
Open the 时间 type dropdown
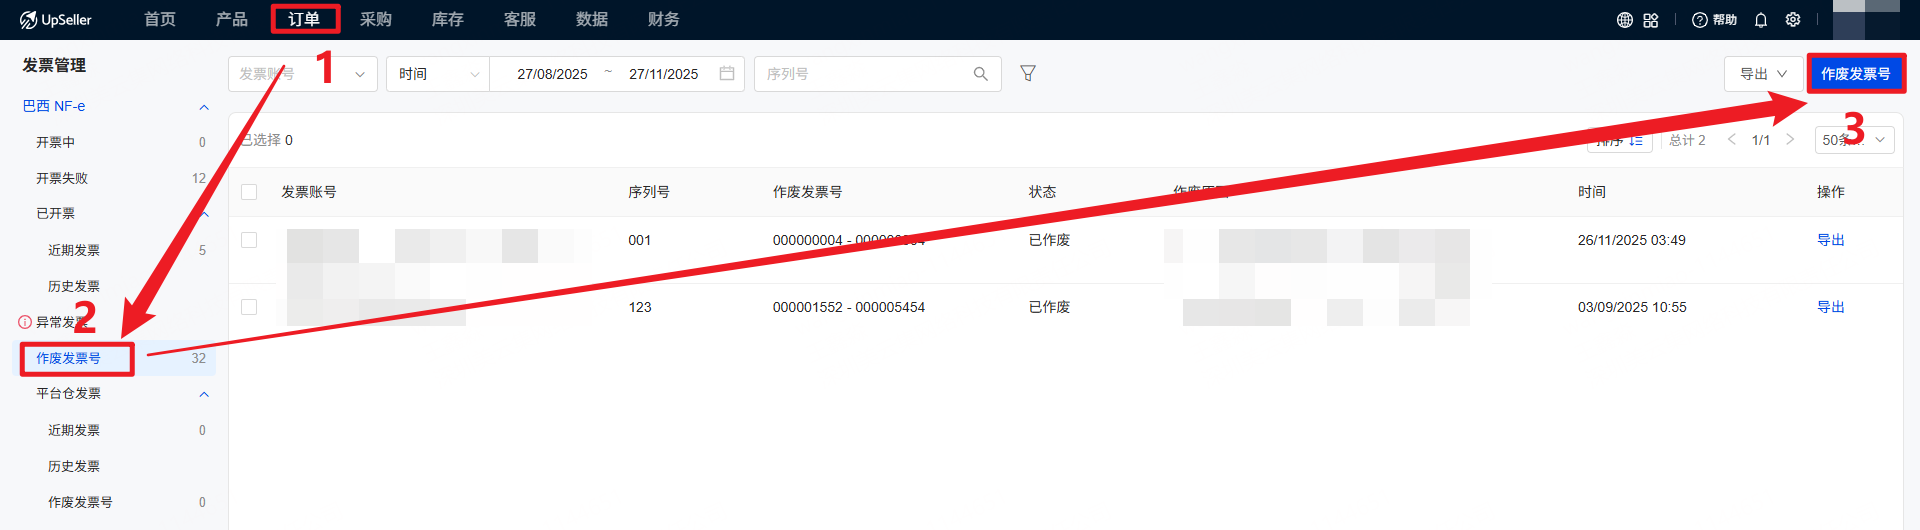click(438, 74)
